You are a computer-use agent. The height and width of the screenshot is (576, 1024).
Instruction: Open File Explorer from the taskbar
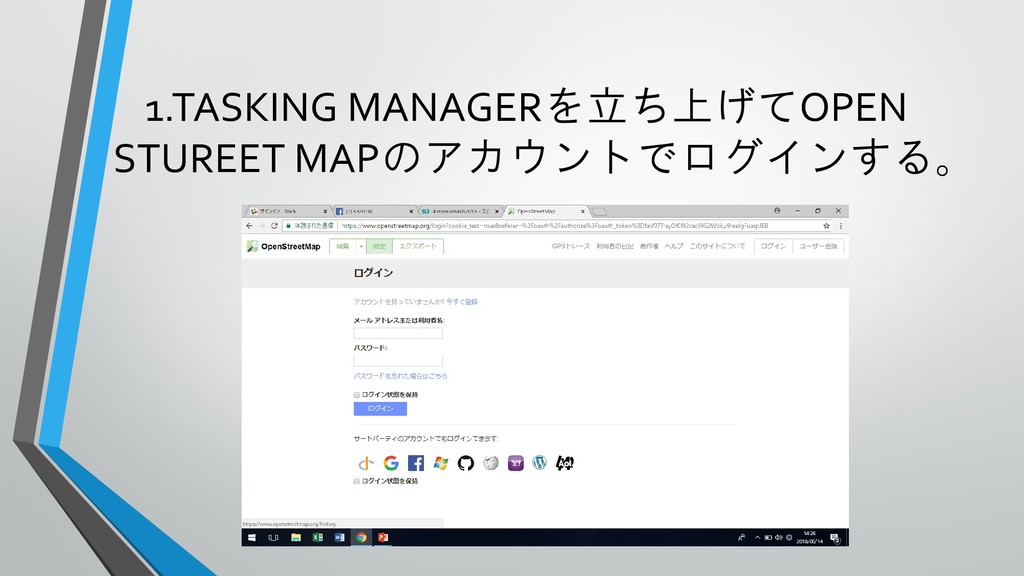pos(296,537)
